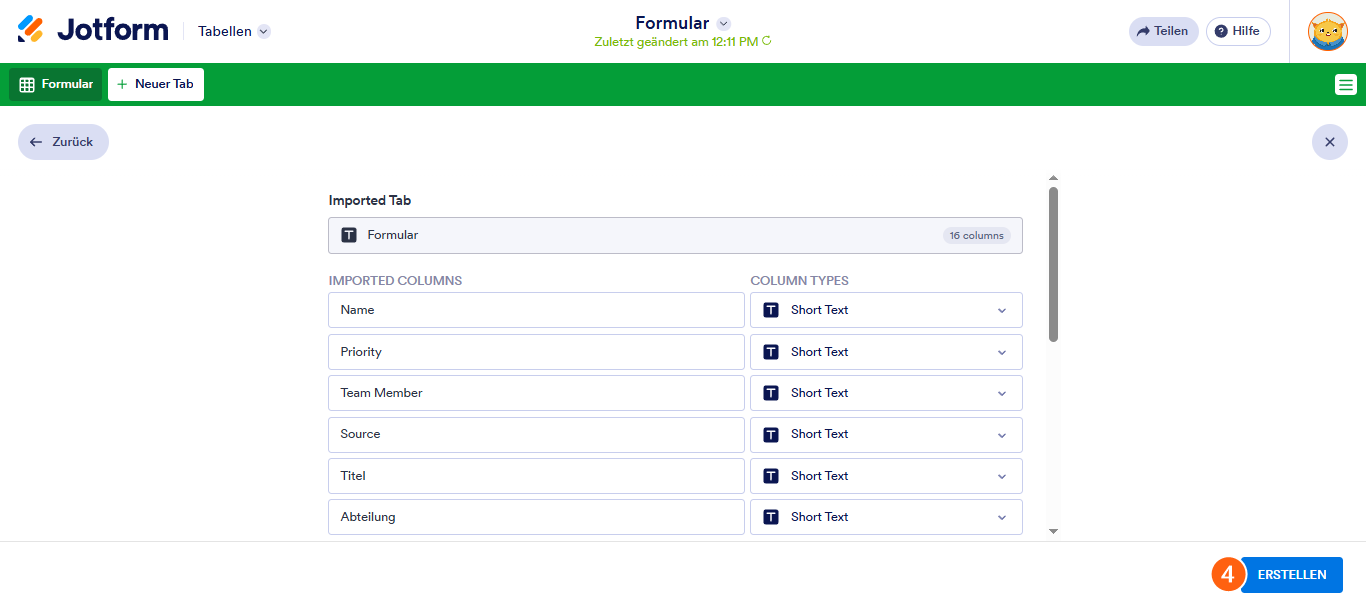
Task: Open the user avatar profile menu
Action: click(x=1327, y=31)
